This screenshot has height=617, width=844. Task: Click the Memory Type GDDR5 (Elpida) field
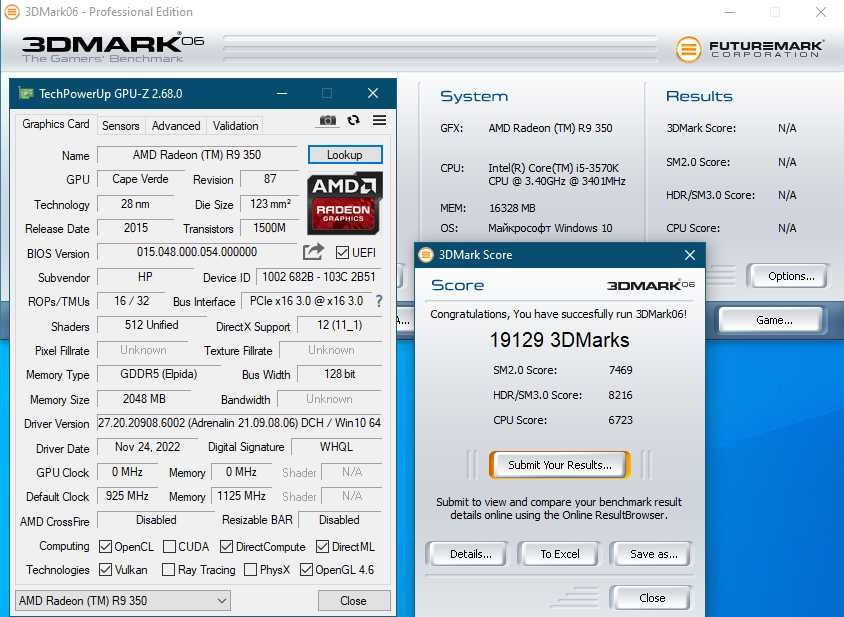coord(159,374)
